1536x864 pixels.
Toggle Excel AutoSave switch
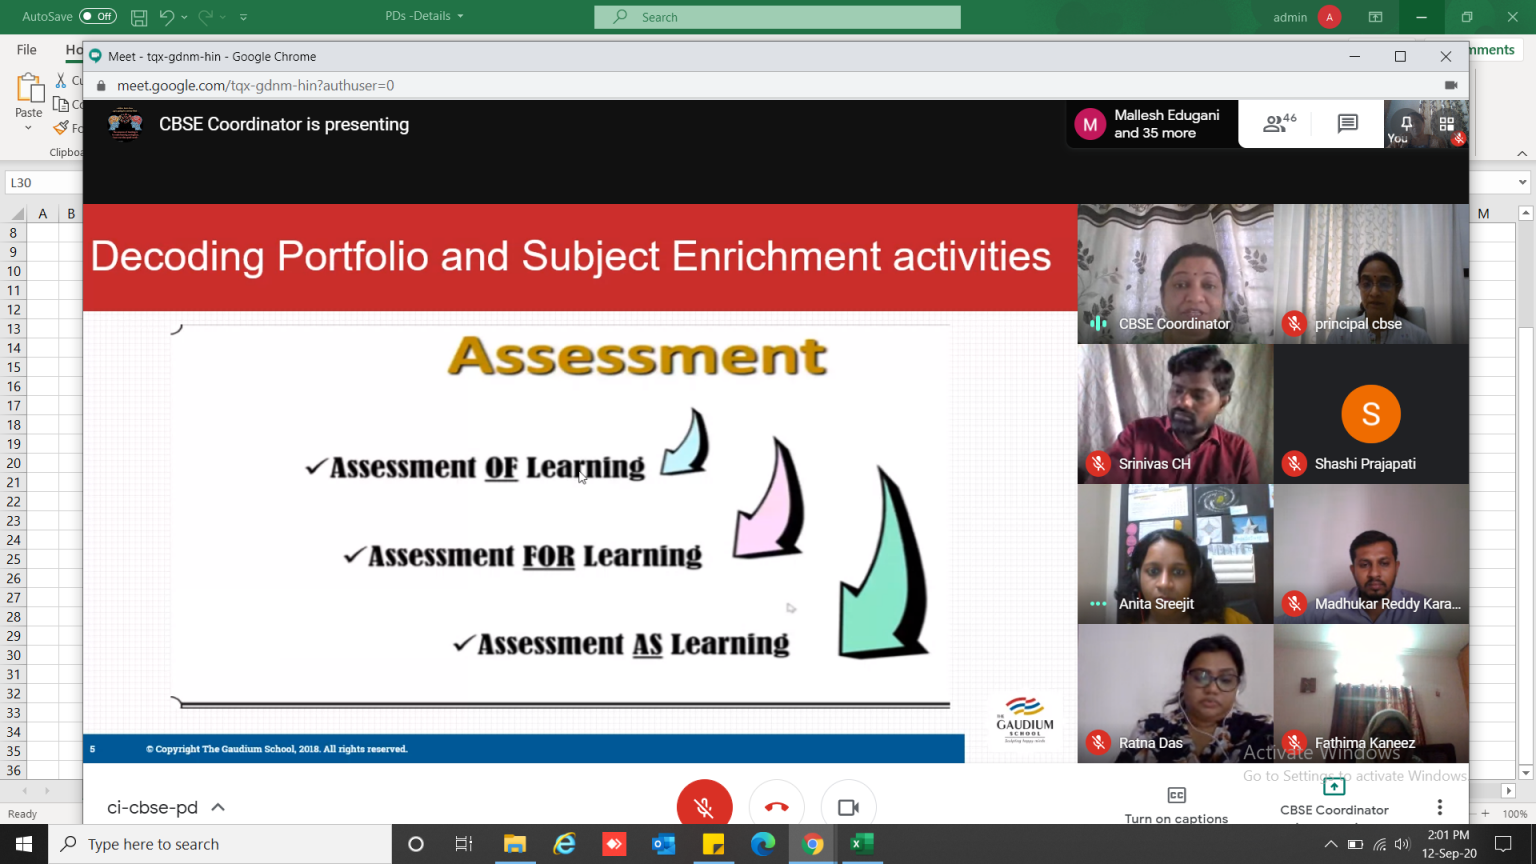coord(97,17)
